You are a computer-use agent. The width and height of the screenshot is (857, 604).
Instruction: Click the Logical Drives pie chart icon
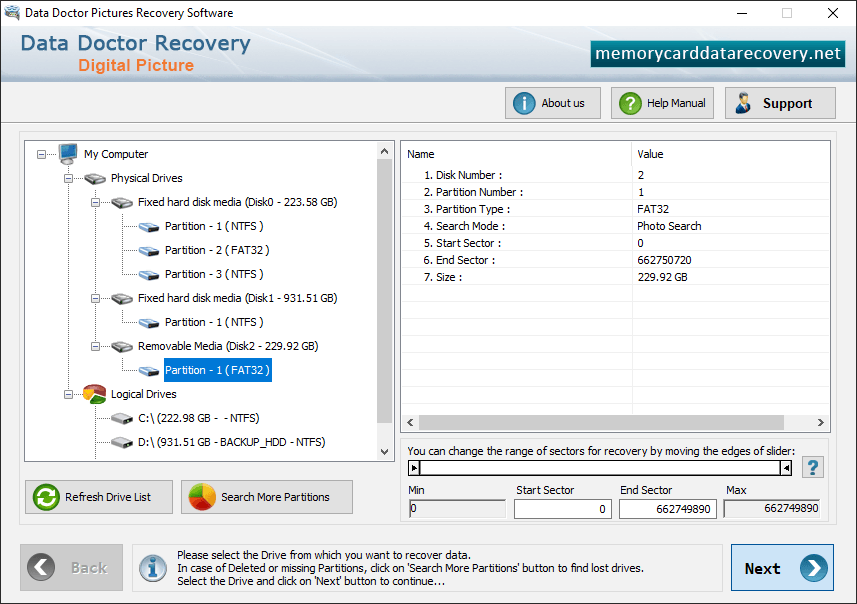(94, 394)
